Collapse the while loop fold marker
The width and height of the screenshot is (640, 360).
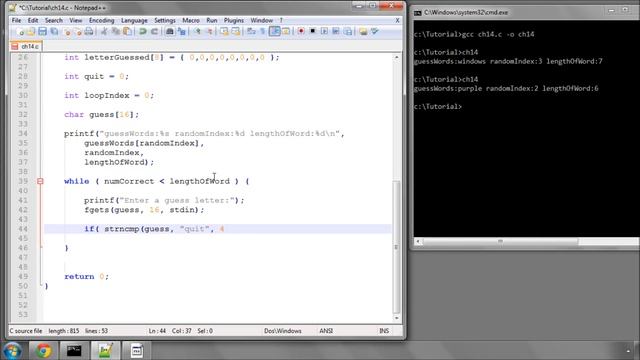(x=40, y=181)
